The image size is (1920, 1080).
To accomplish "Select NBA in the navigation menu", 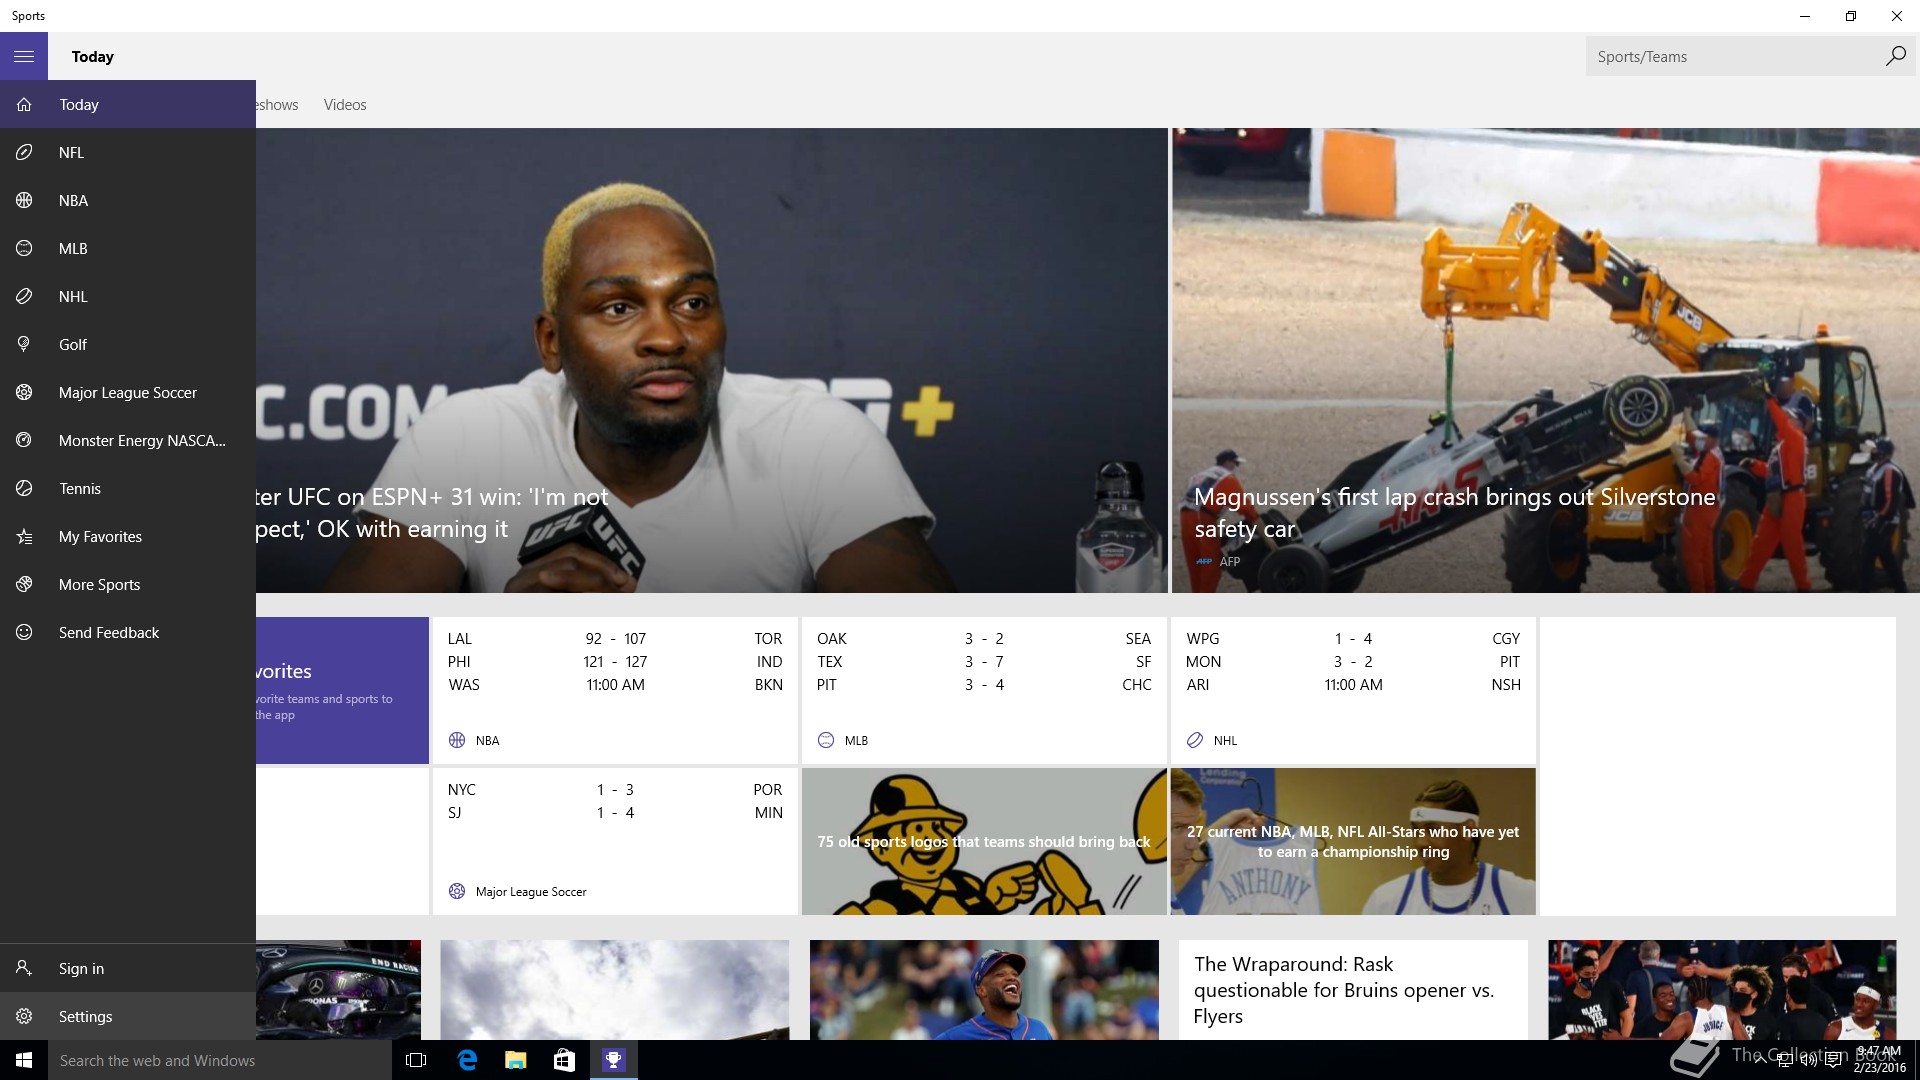I will 128,201.
